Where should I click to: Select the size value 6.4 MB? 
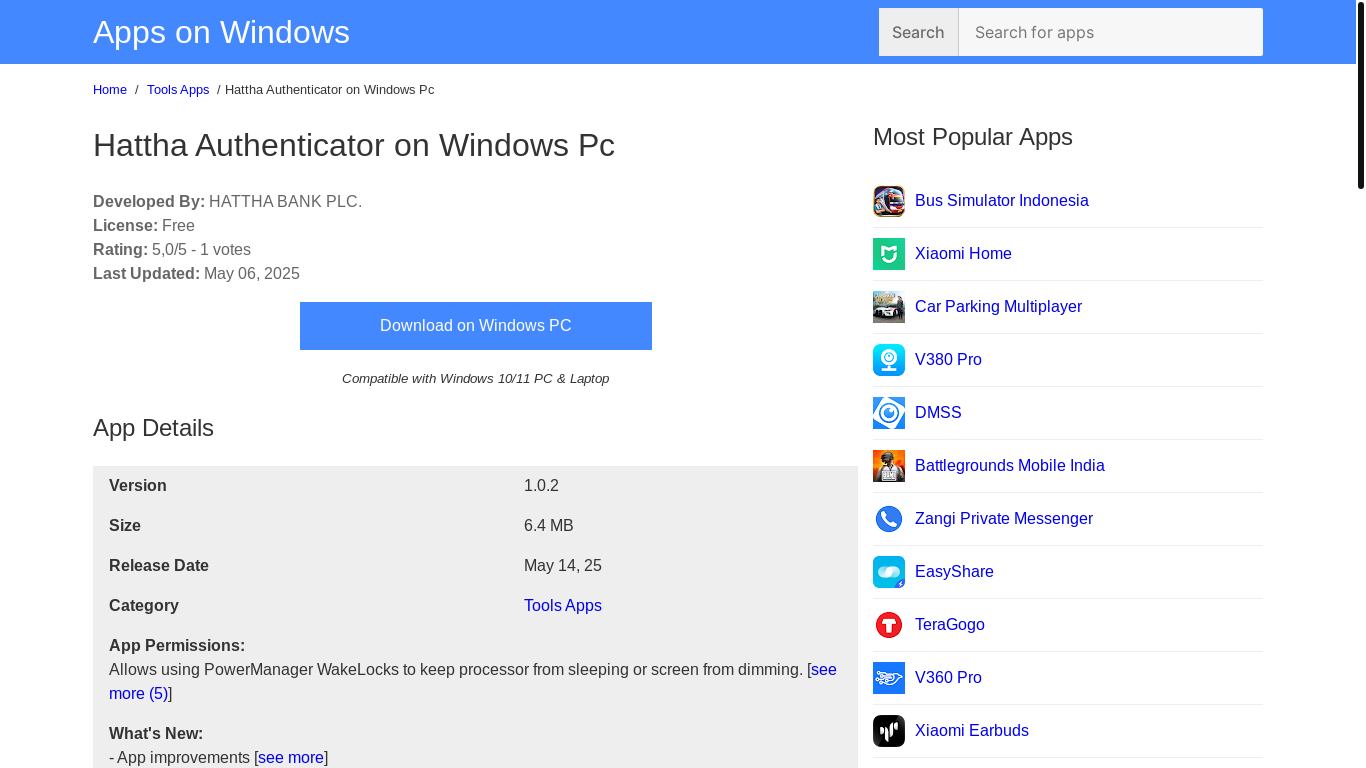click(549, 526)
